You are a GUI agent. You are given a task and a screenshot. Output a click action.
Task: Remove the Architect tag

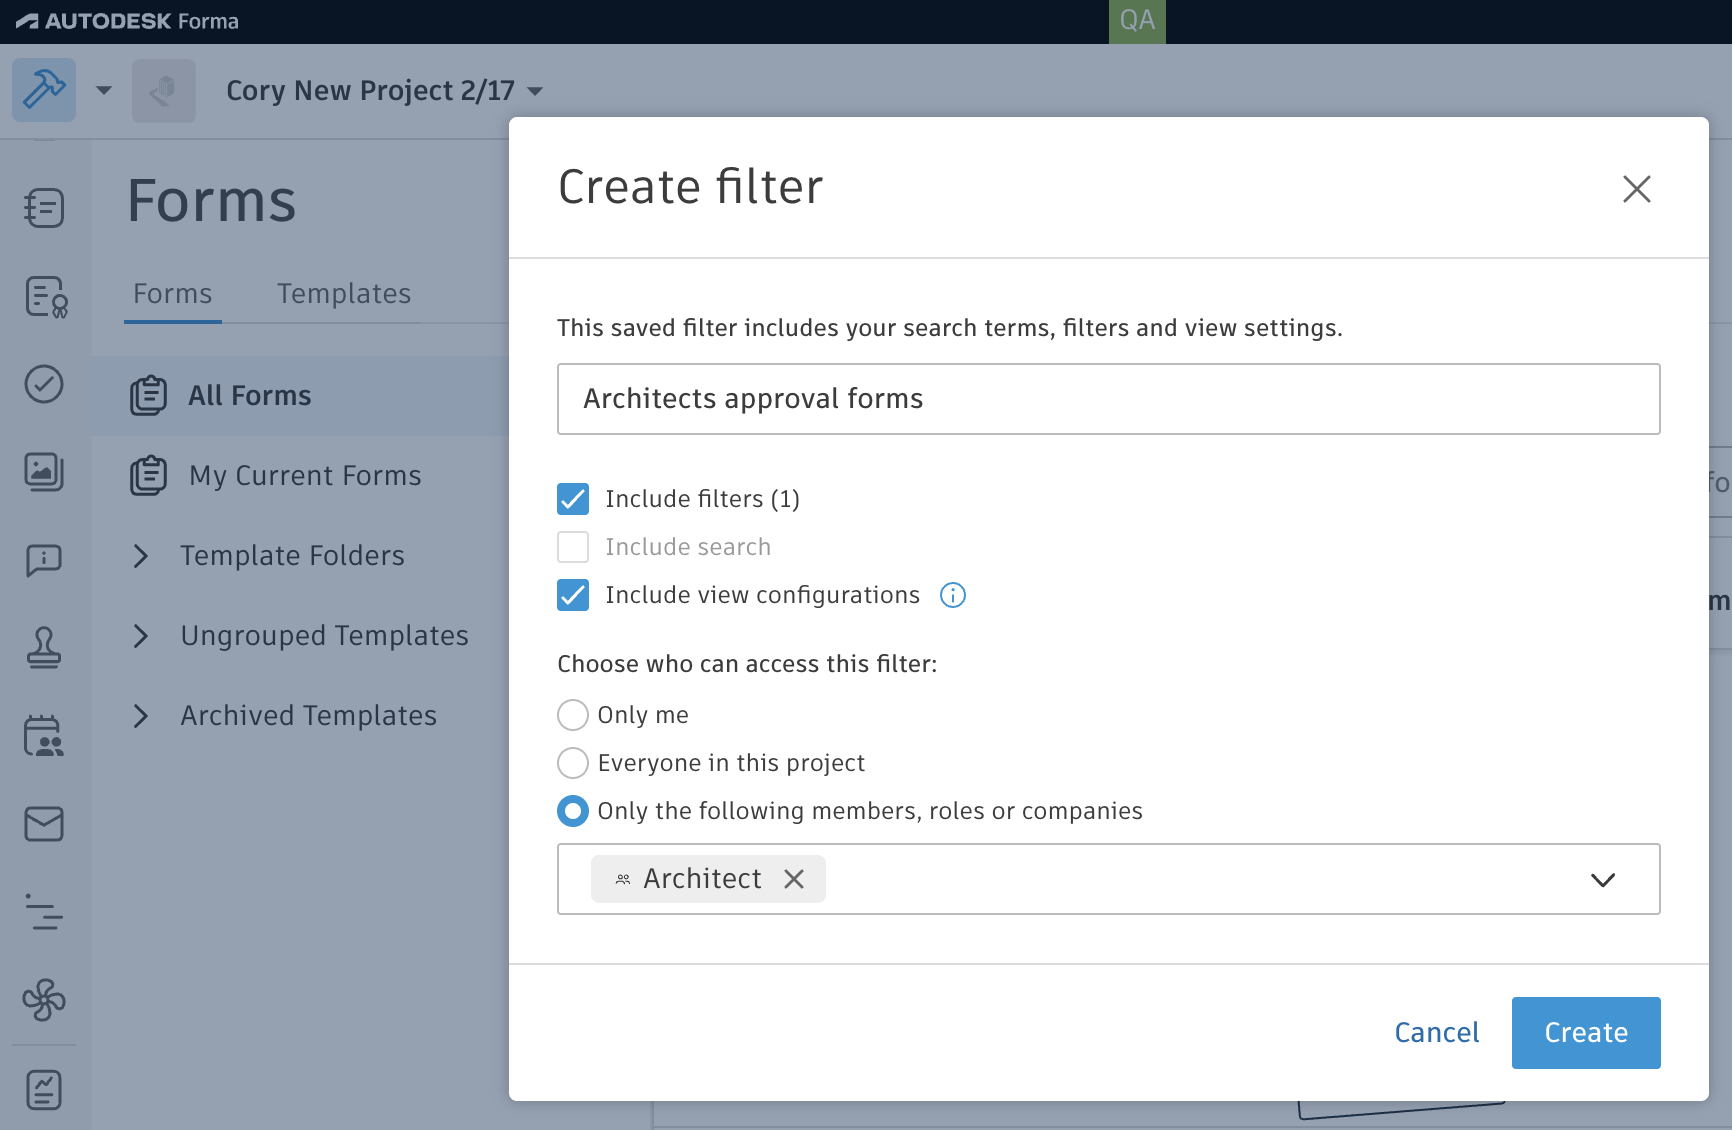click(x=794, y=879)
